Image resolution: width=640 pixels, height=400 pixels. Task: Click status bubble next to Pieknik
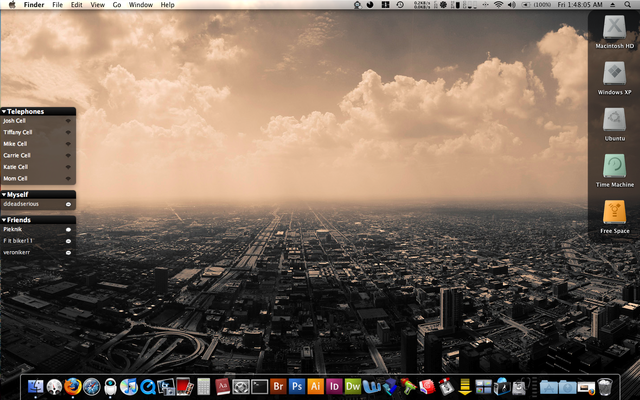68,230
